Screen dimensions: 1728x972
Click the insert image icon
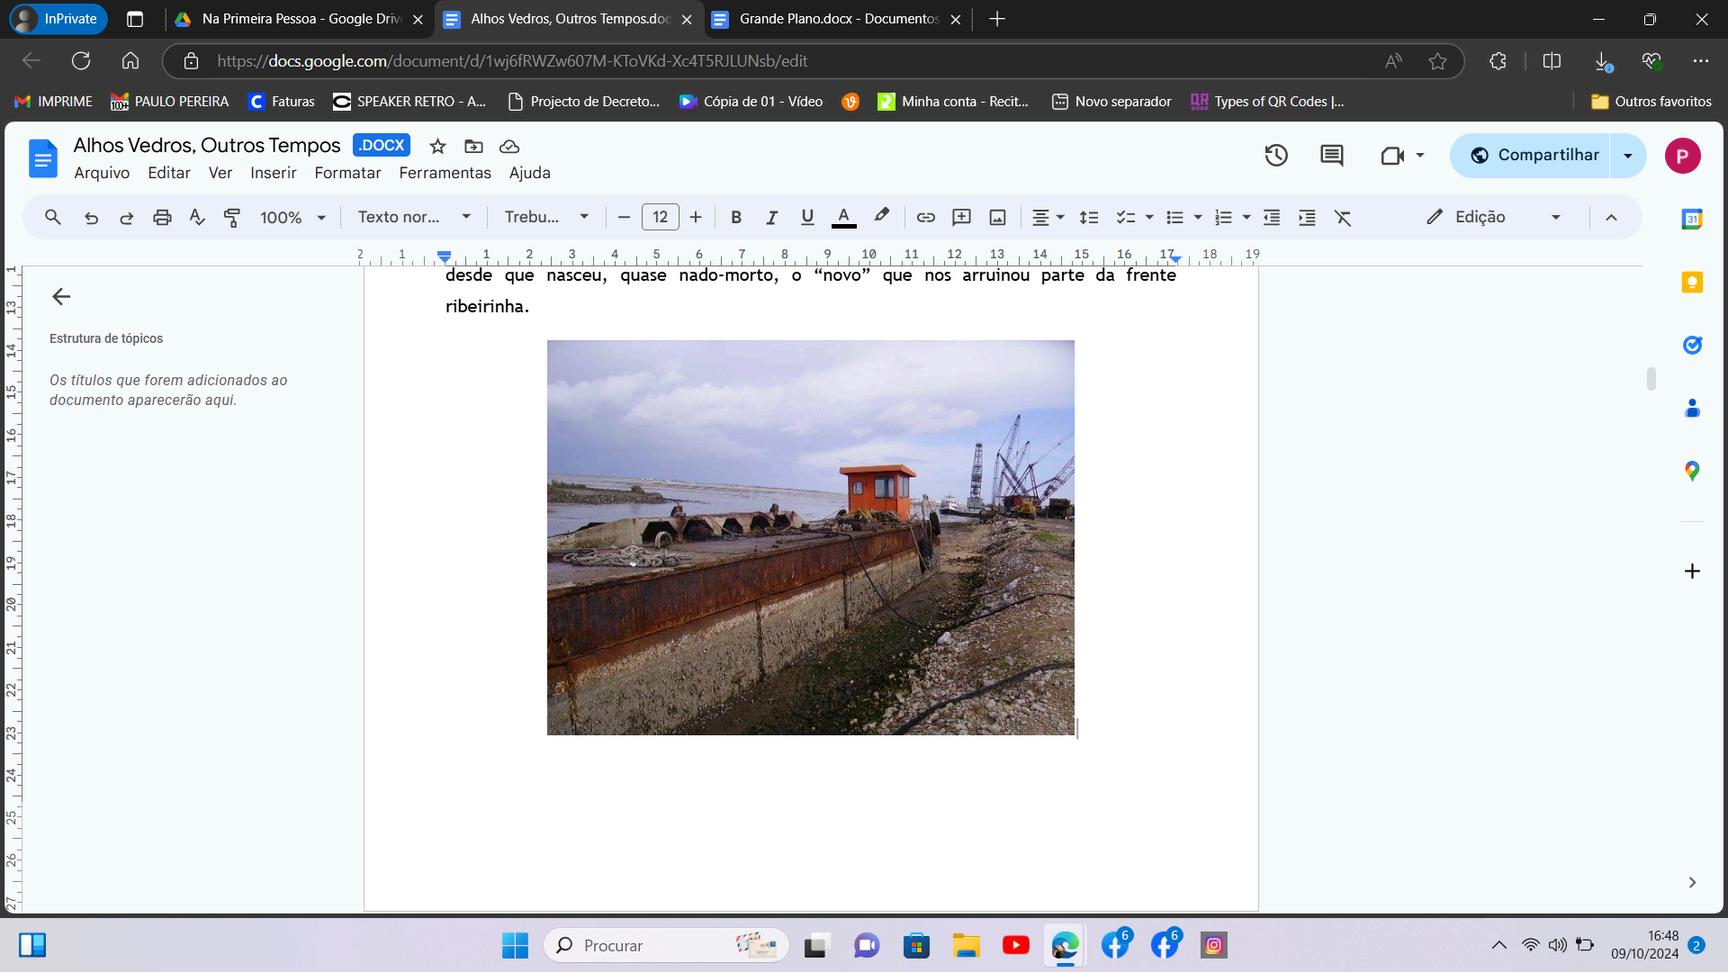[x=997, y=217]
